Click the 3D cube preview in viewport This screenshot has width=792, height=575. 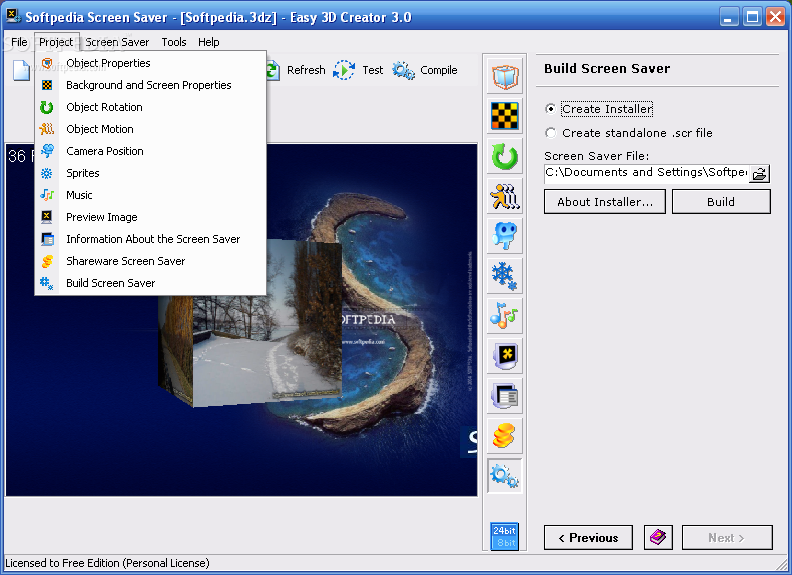pyautogui.click(x=250, y=323)
